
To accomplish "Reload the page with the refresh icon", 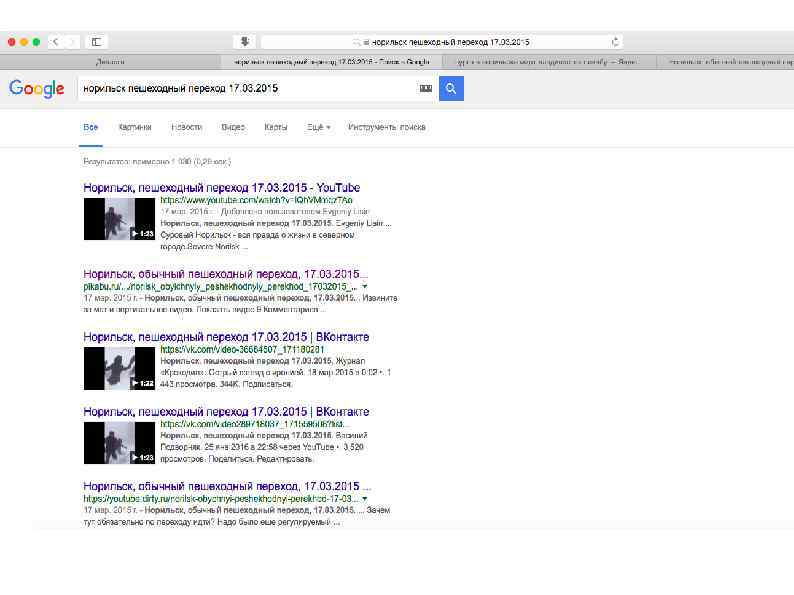I will pos(615,42).
